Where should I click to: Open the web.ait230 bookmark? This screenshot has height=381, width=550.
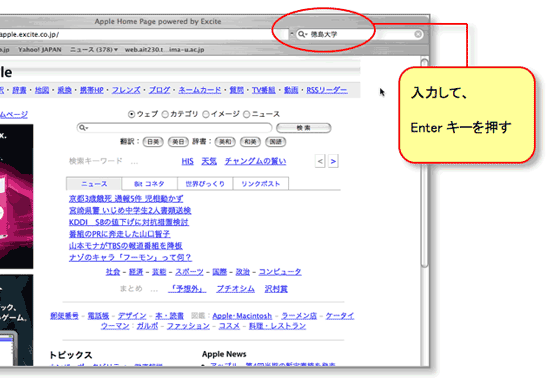[x=164, y=49]
